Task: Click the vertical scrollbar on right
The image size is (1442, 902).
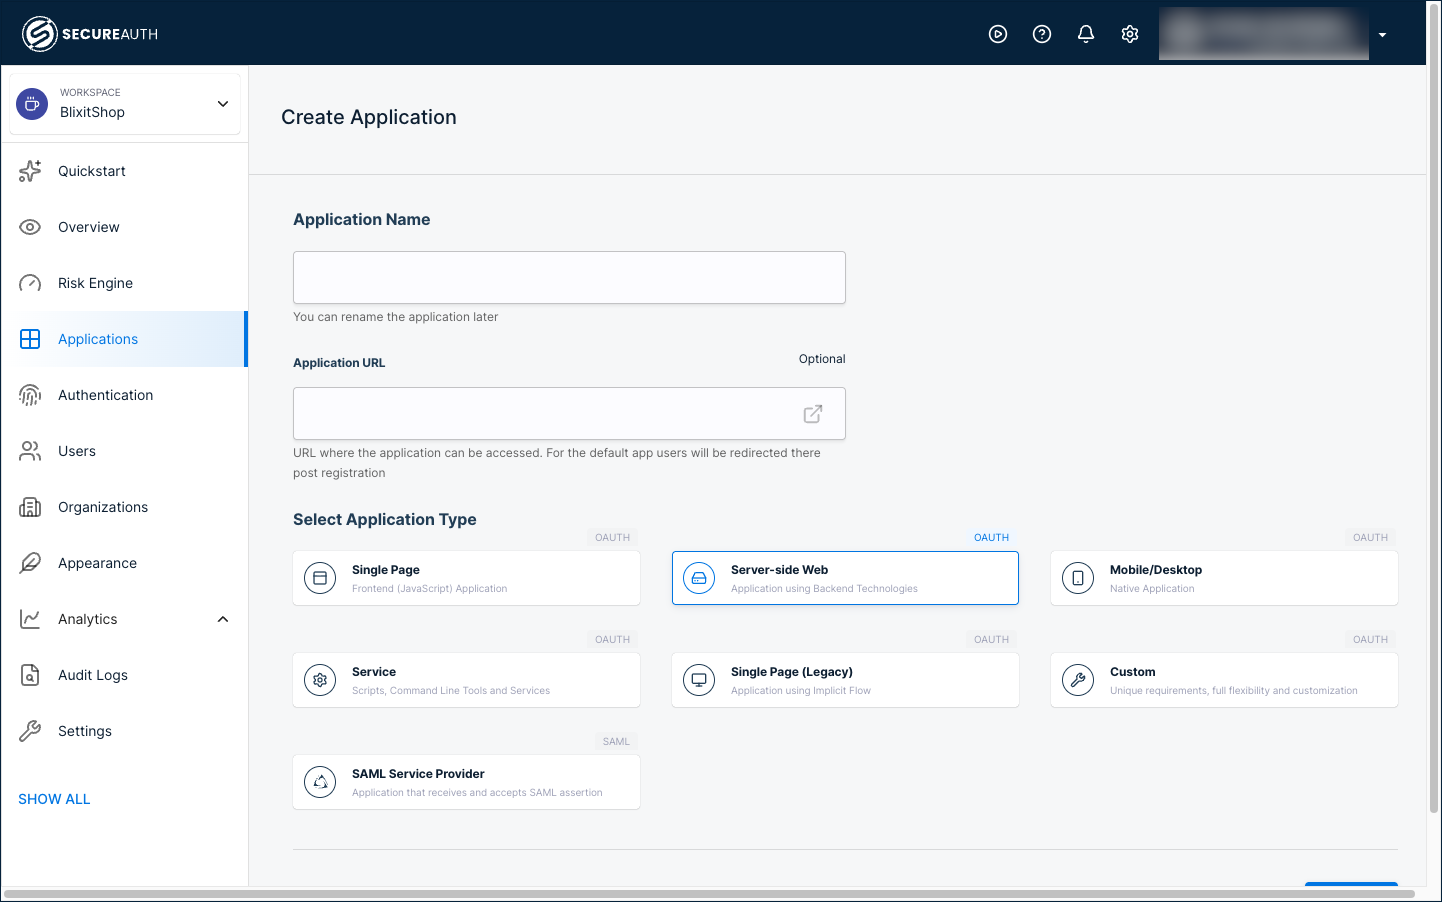Action: 1434,408
